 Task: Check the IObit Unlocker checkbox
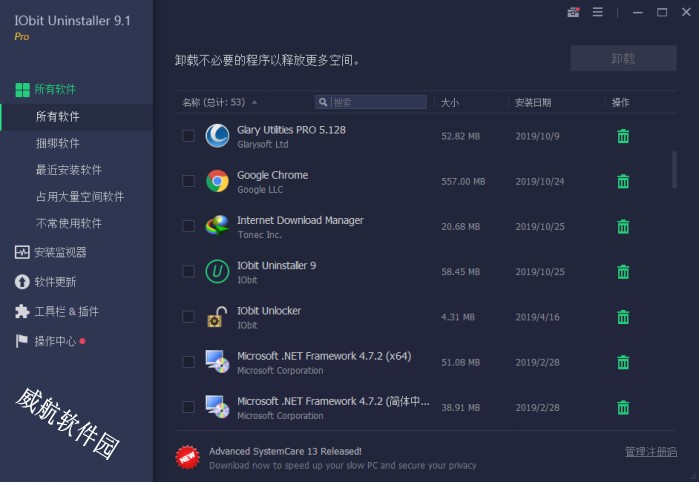pos(188,317)
